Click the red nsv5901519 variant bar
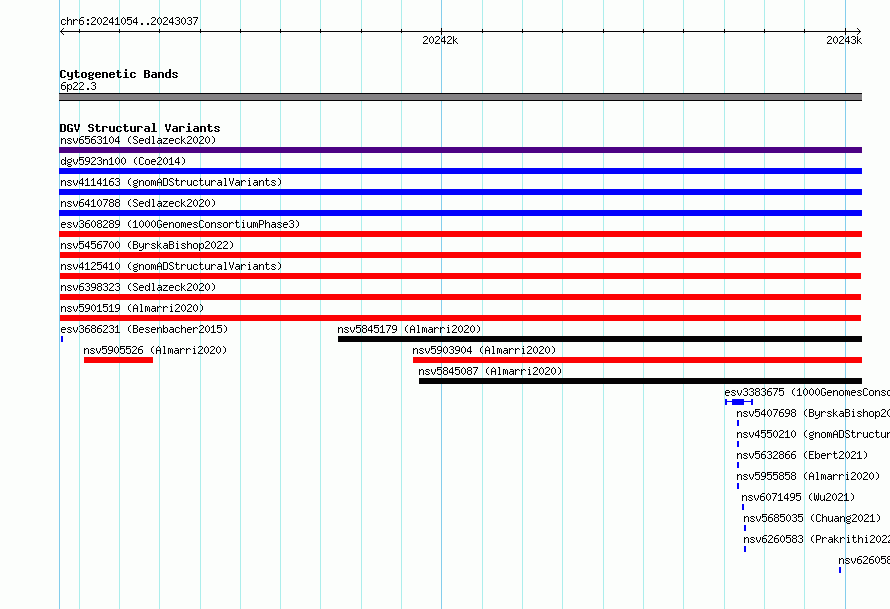The width and height of the screenshot is (890, 609). (x=460, y=318)
